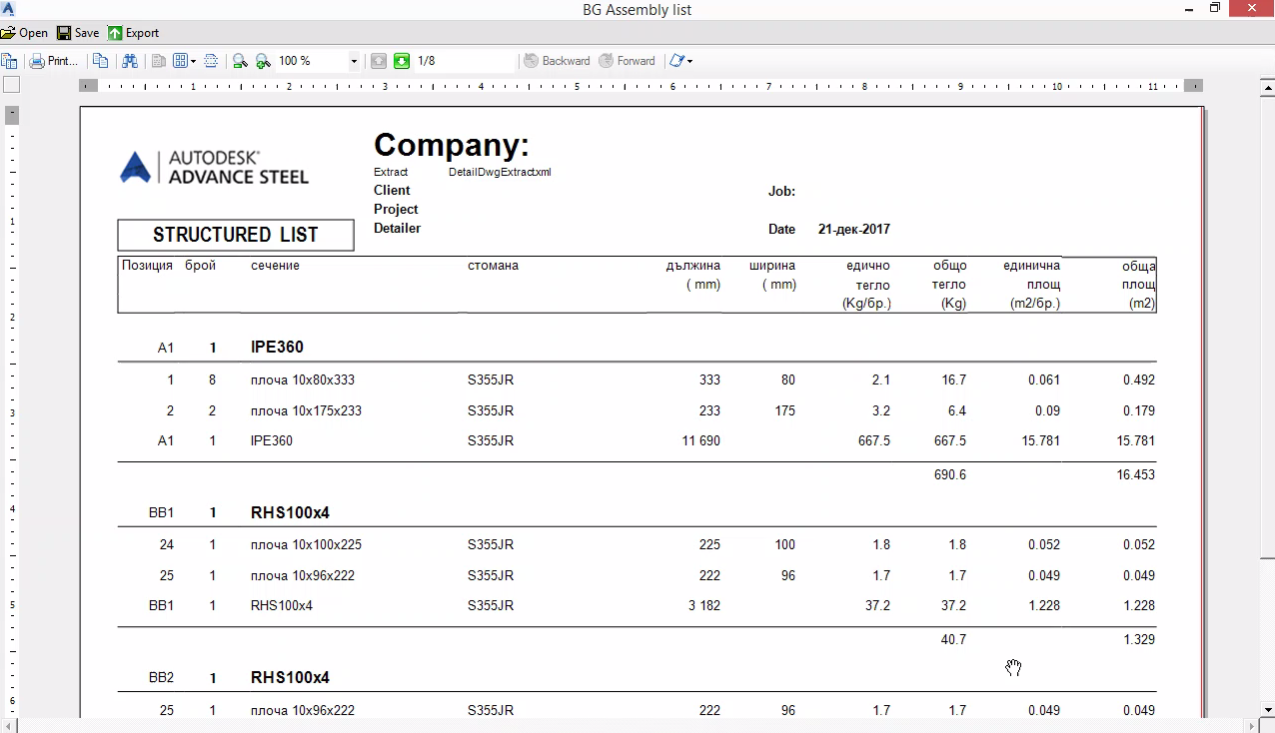Open the Find tool with binoculars icon

[x=130, y=61]
